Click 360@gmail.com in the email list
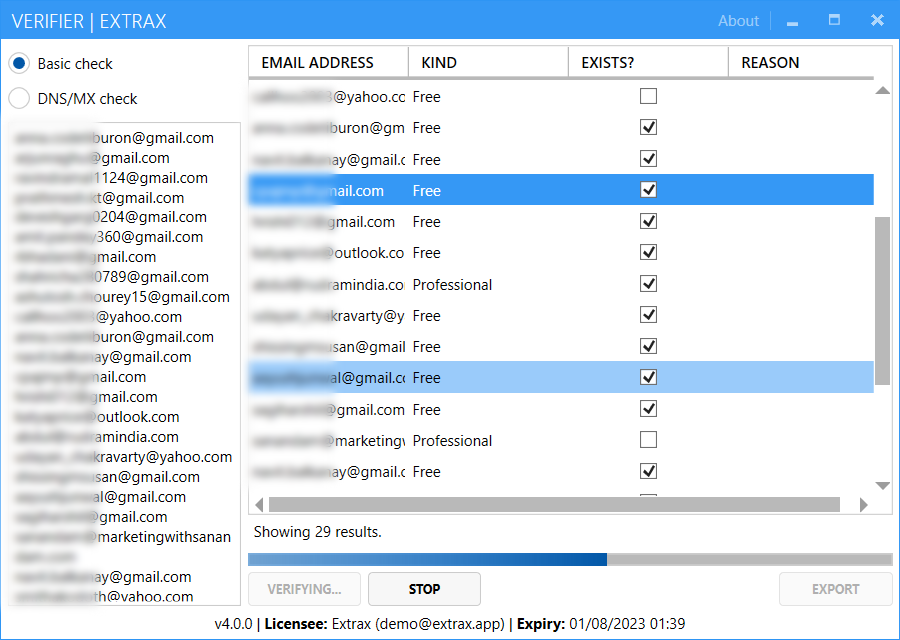900x640 pixels. pos(109,237)
